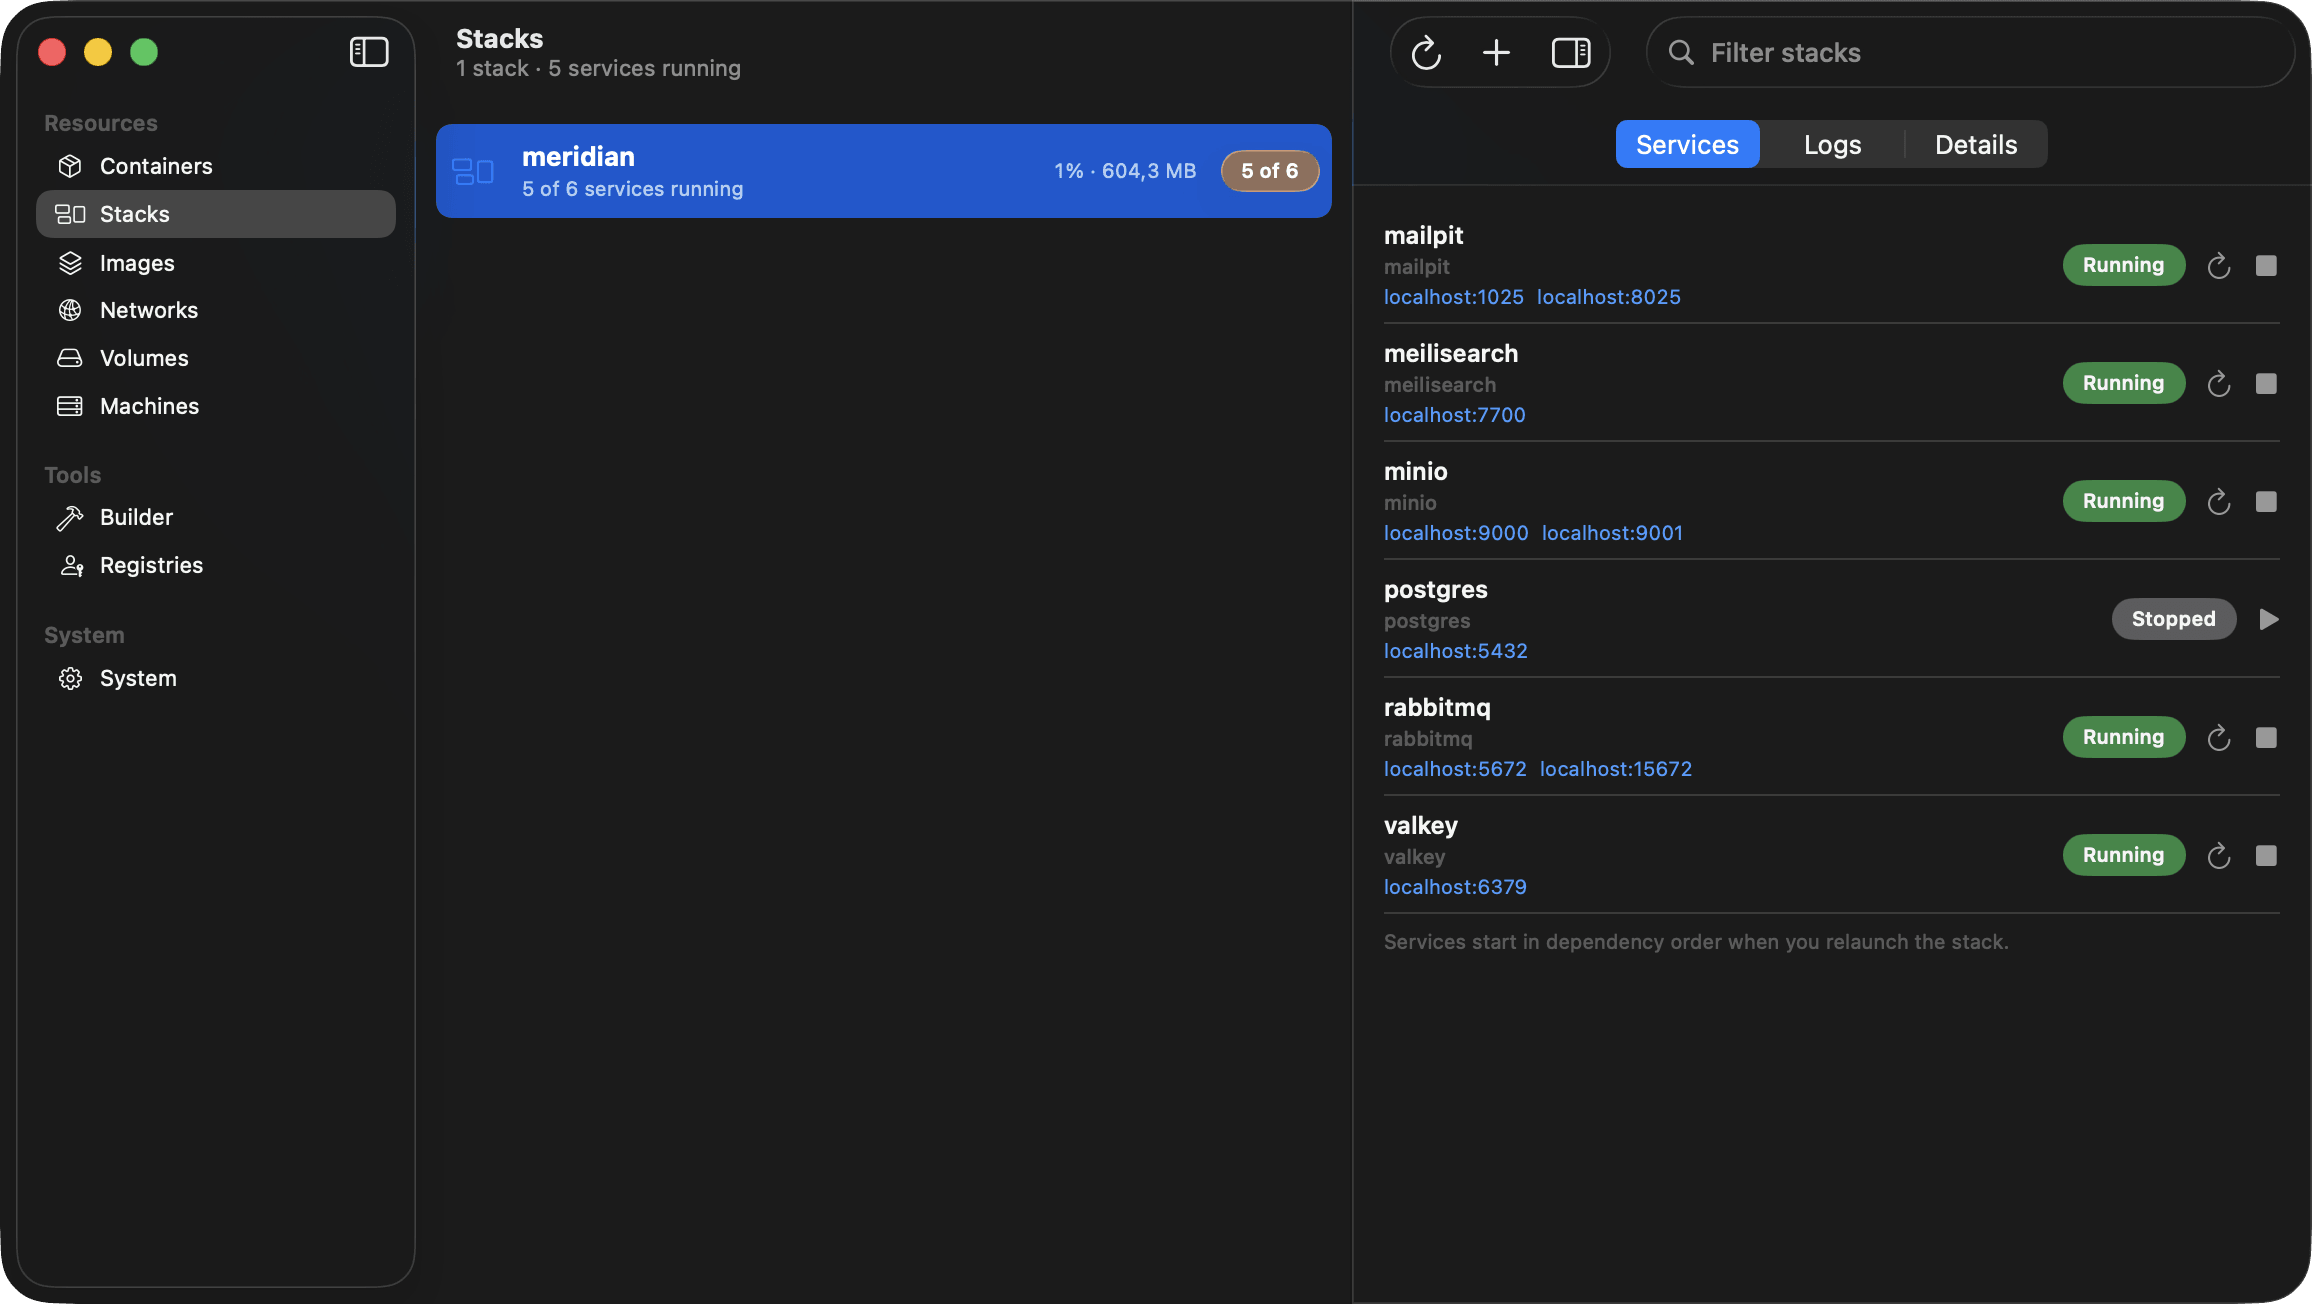This screenshot has height=1304, width=2312.
Task: Toggle the left sidebar icon
Action: (x=368, y=52)
